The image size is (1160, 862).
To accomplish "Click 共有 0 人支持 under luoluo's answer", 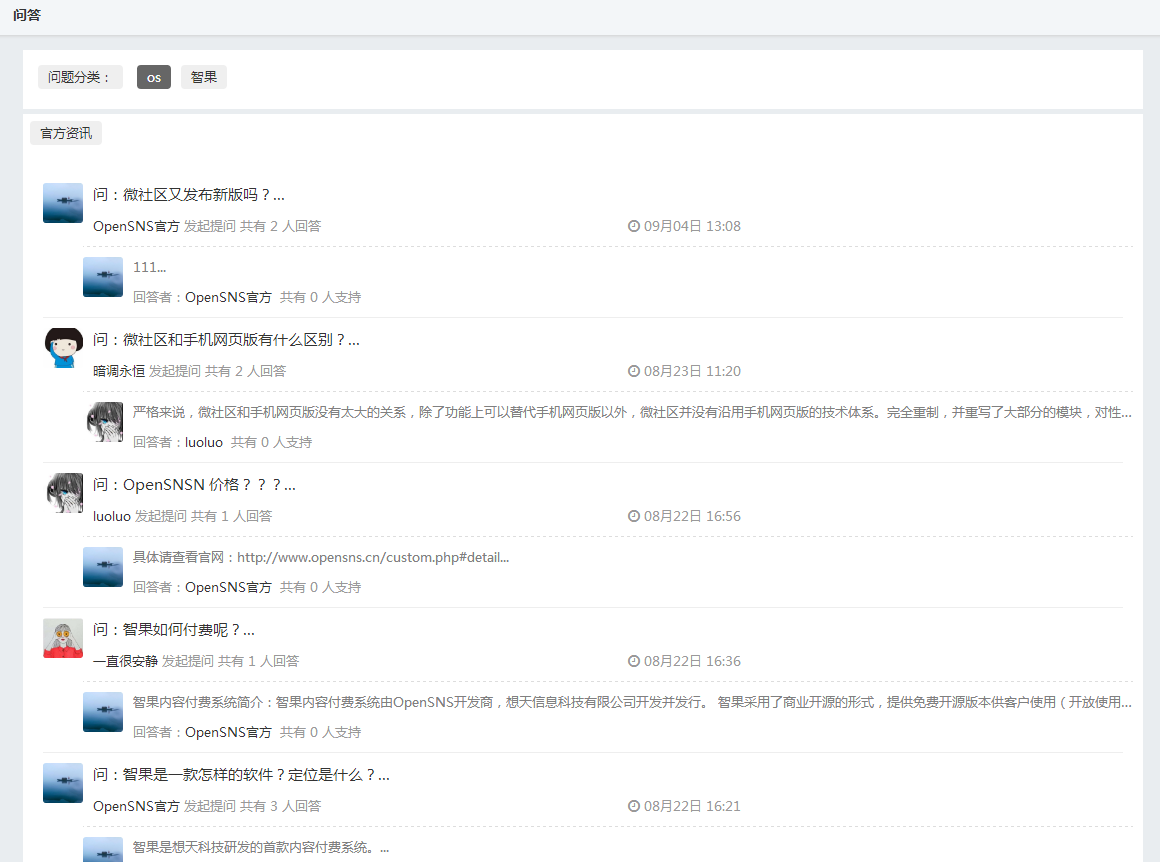I will tap(272, 442).
